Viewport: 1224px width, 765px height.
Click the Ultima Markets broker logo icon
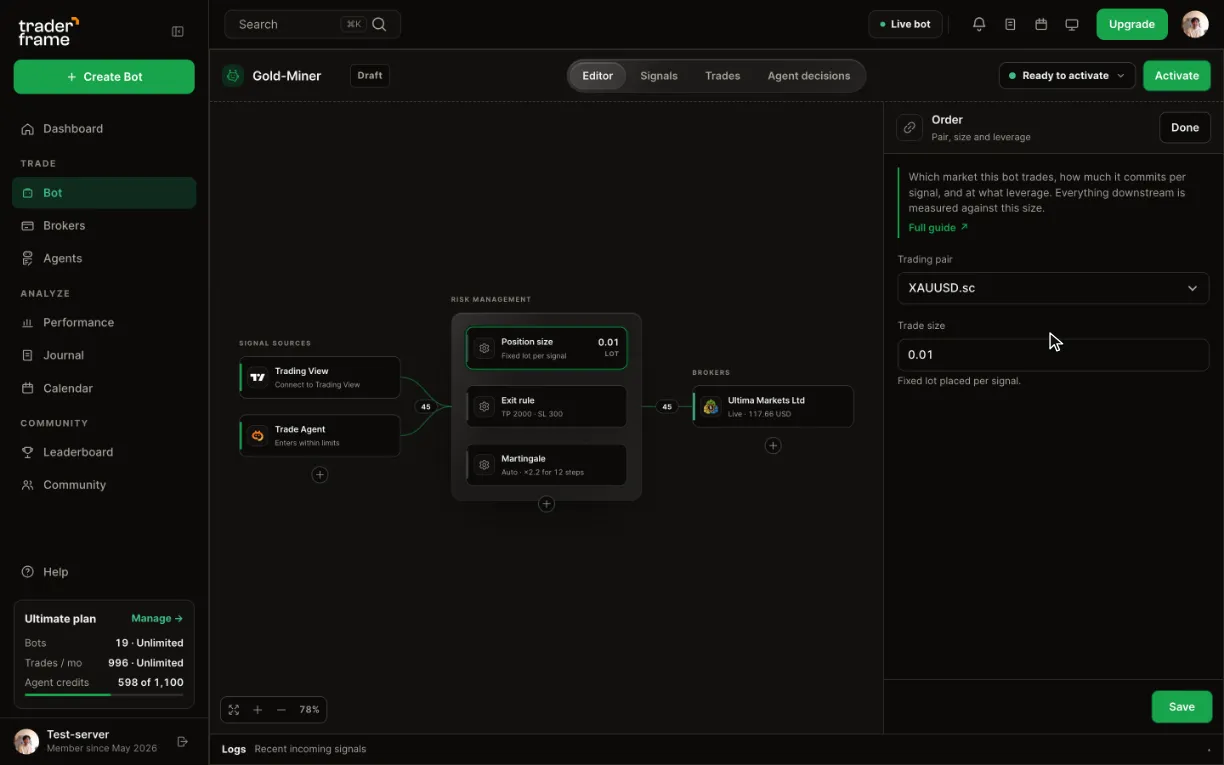[x=711, y=406]
